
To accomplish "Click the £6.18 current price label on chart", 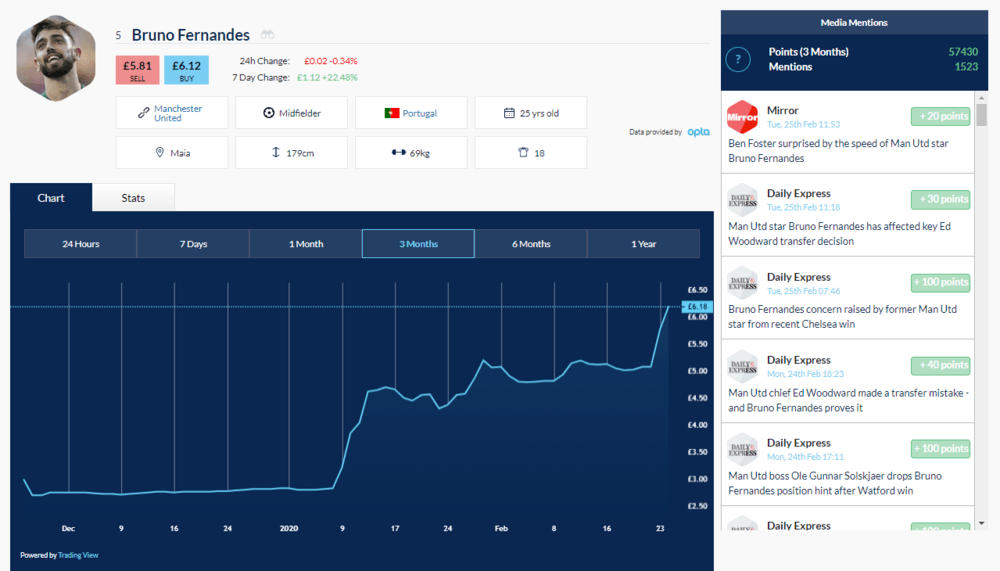I will (697, 307).
